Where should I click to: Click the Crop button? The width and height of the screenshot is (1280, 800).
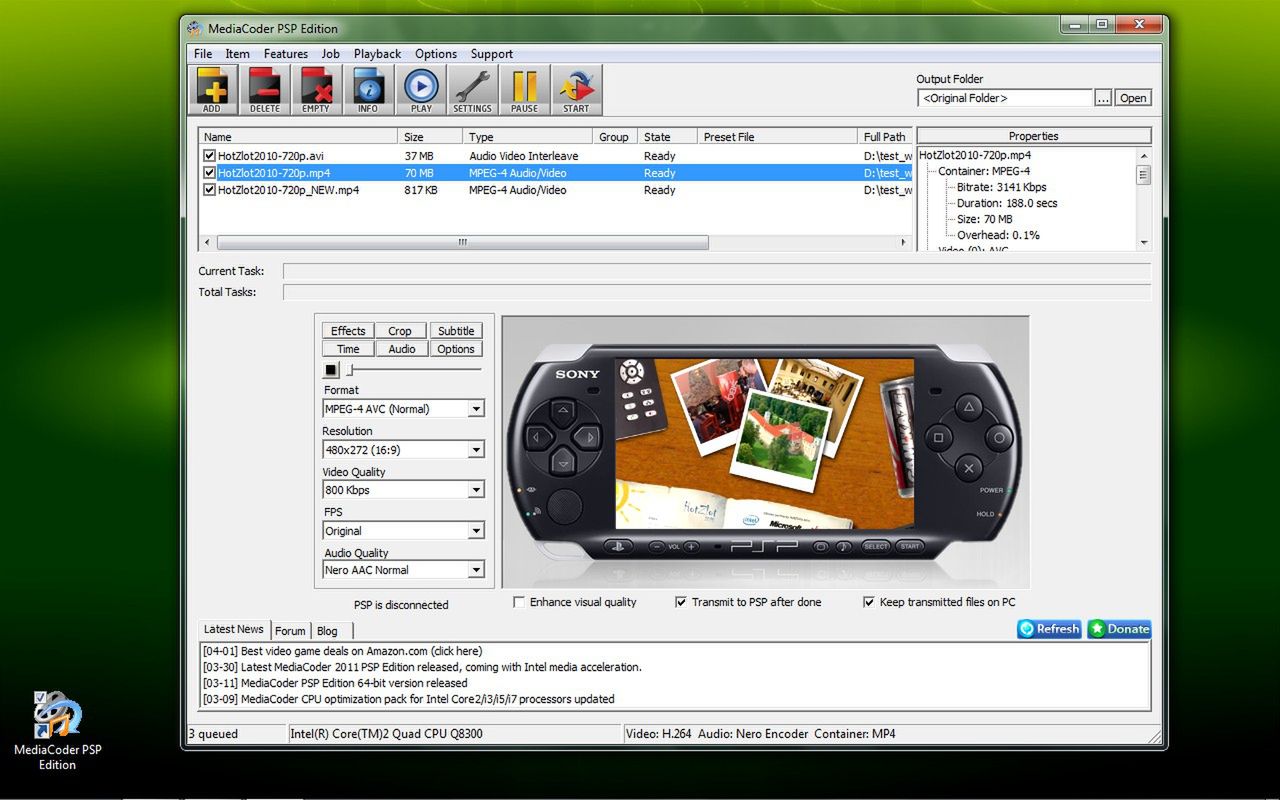point(400,331)
